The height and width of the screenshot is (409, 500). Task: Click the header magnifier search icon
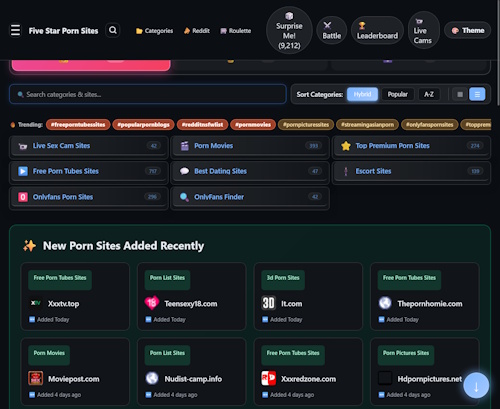113,30
